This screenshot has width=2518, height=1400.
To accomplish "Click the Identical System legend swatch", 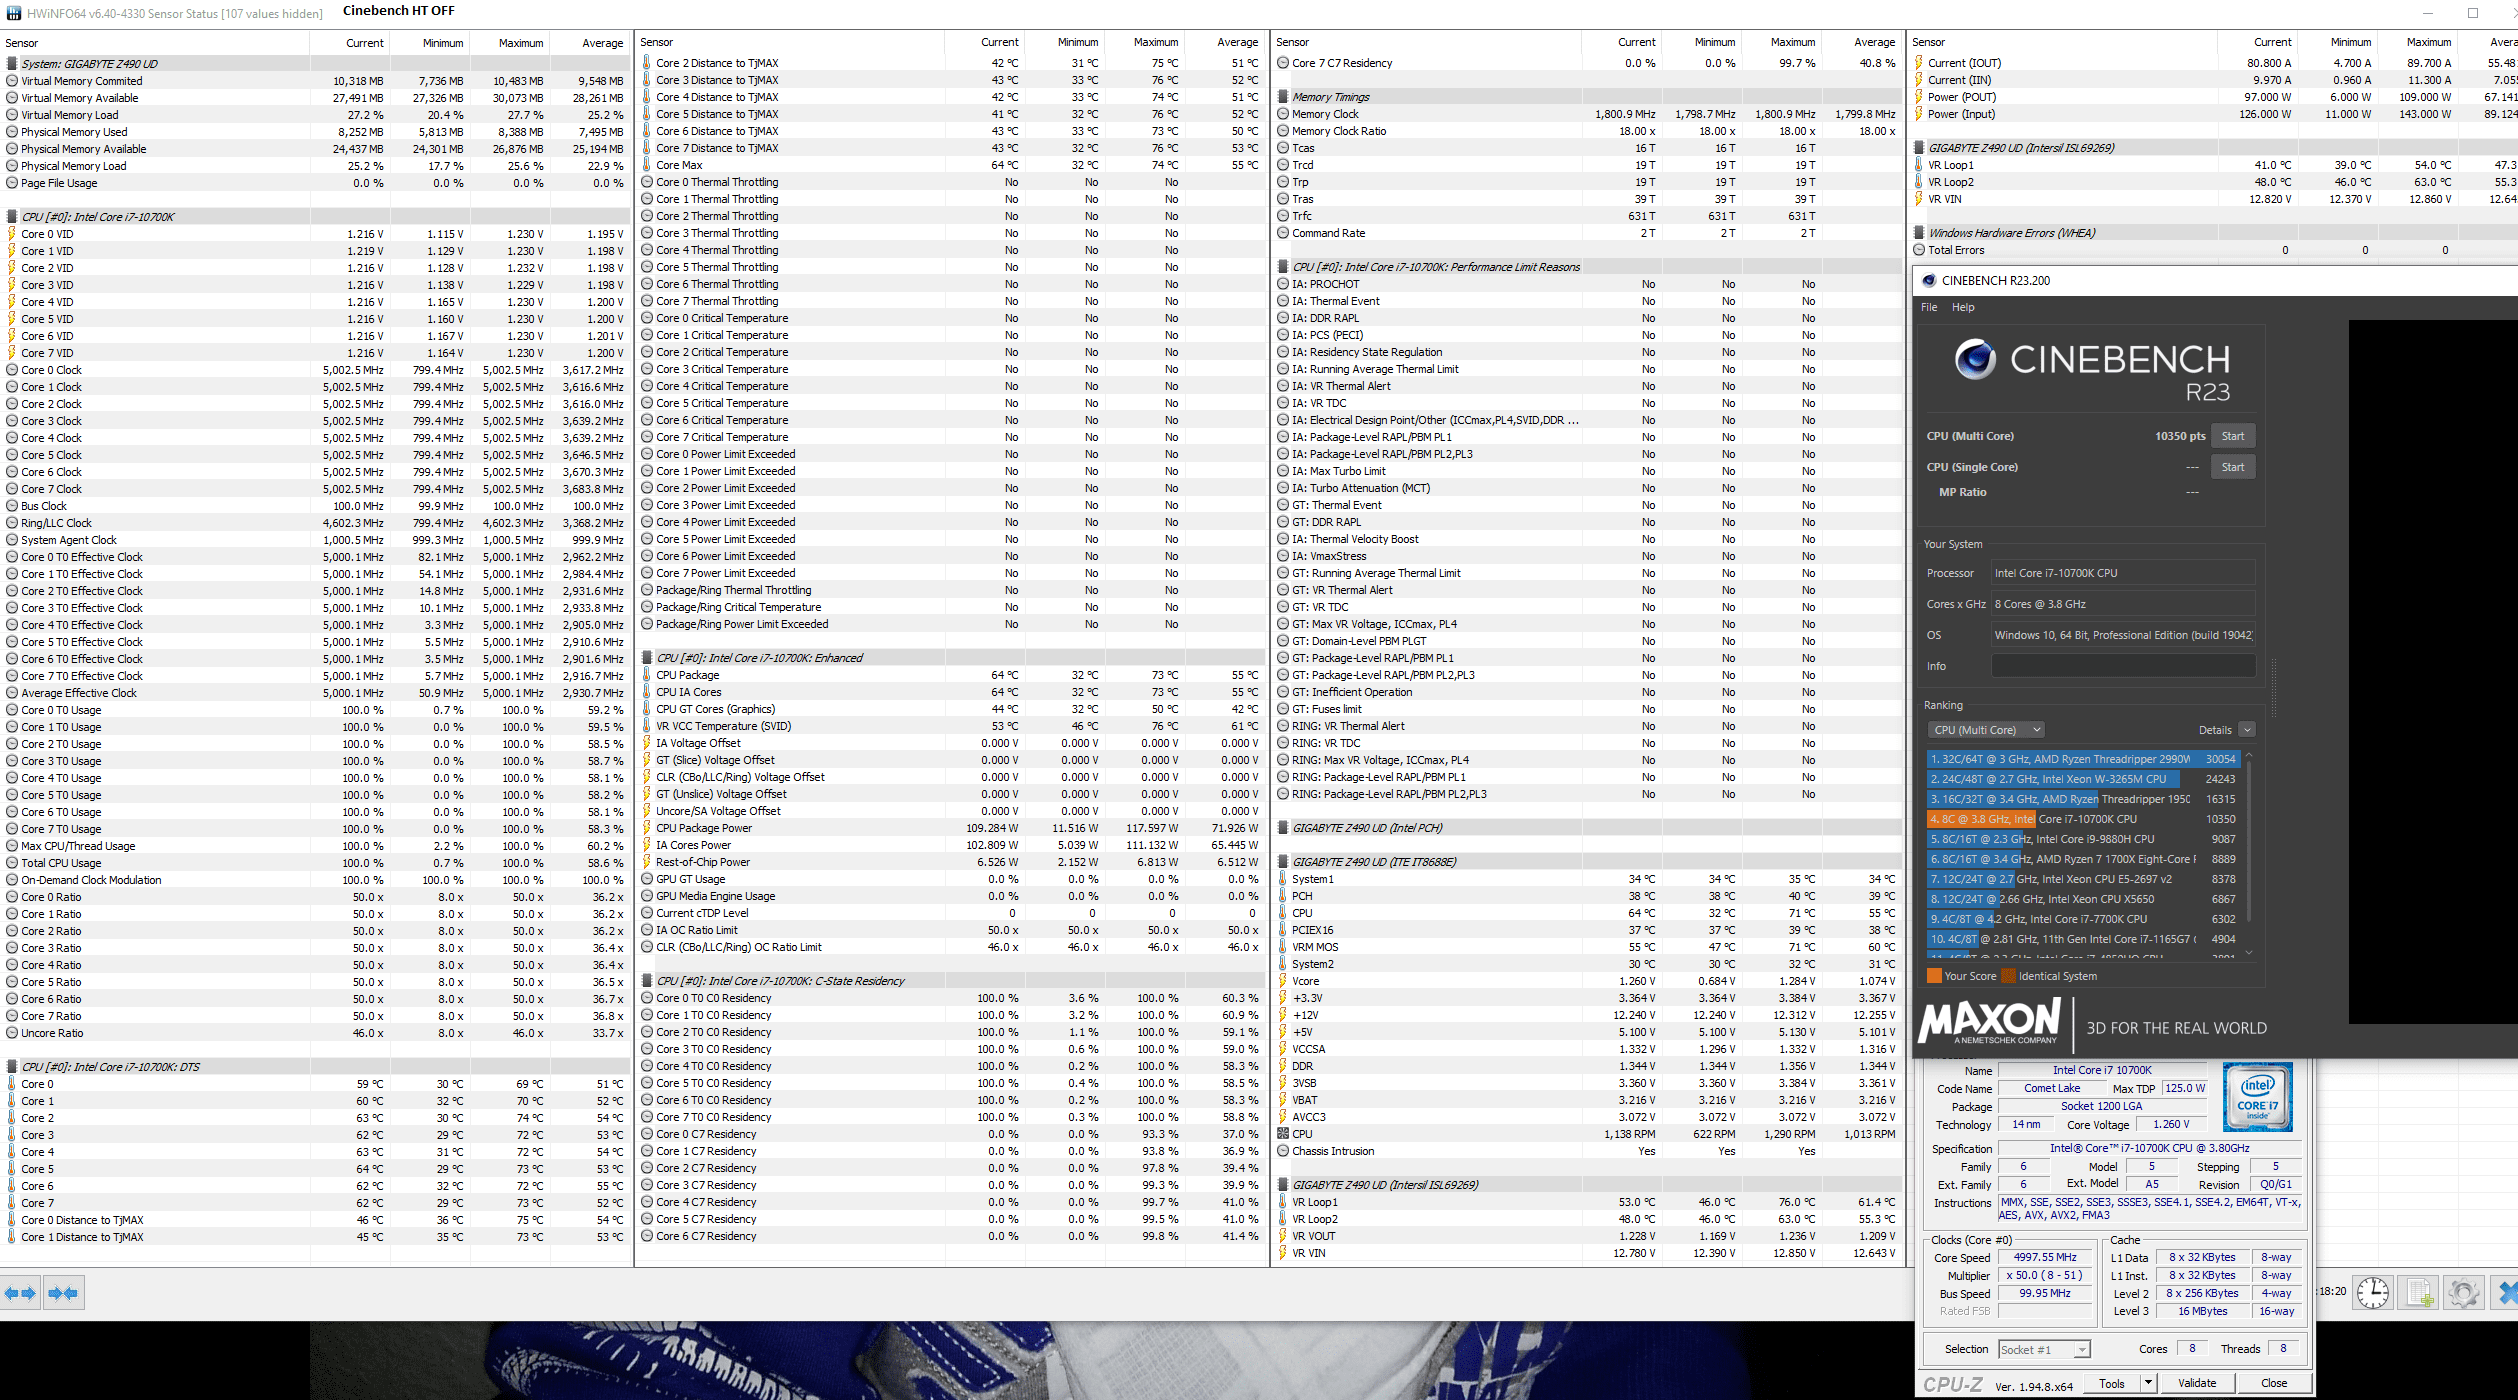I will coord(2008,976).
